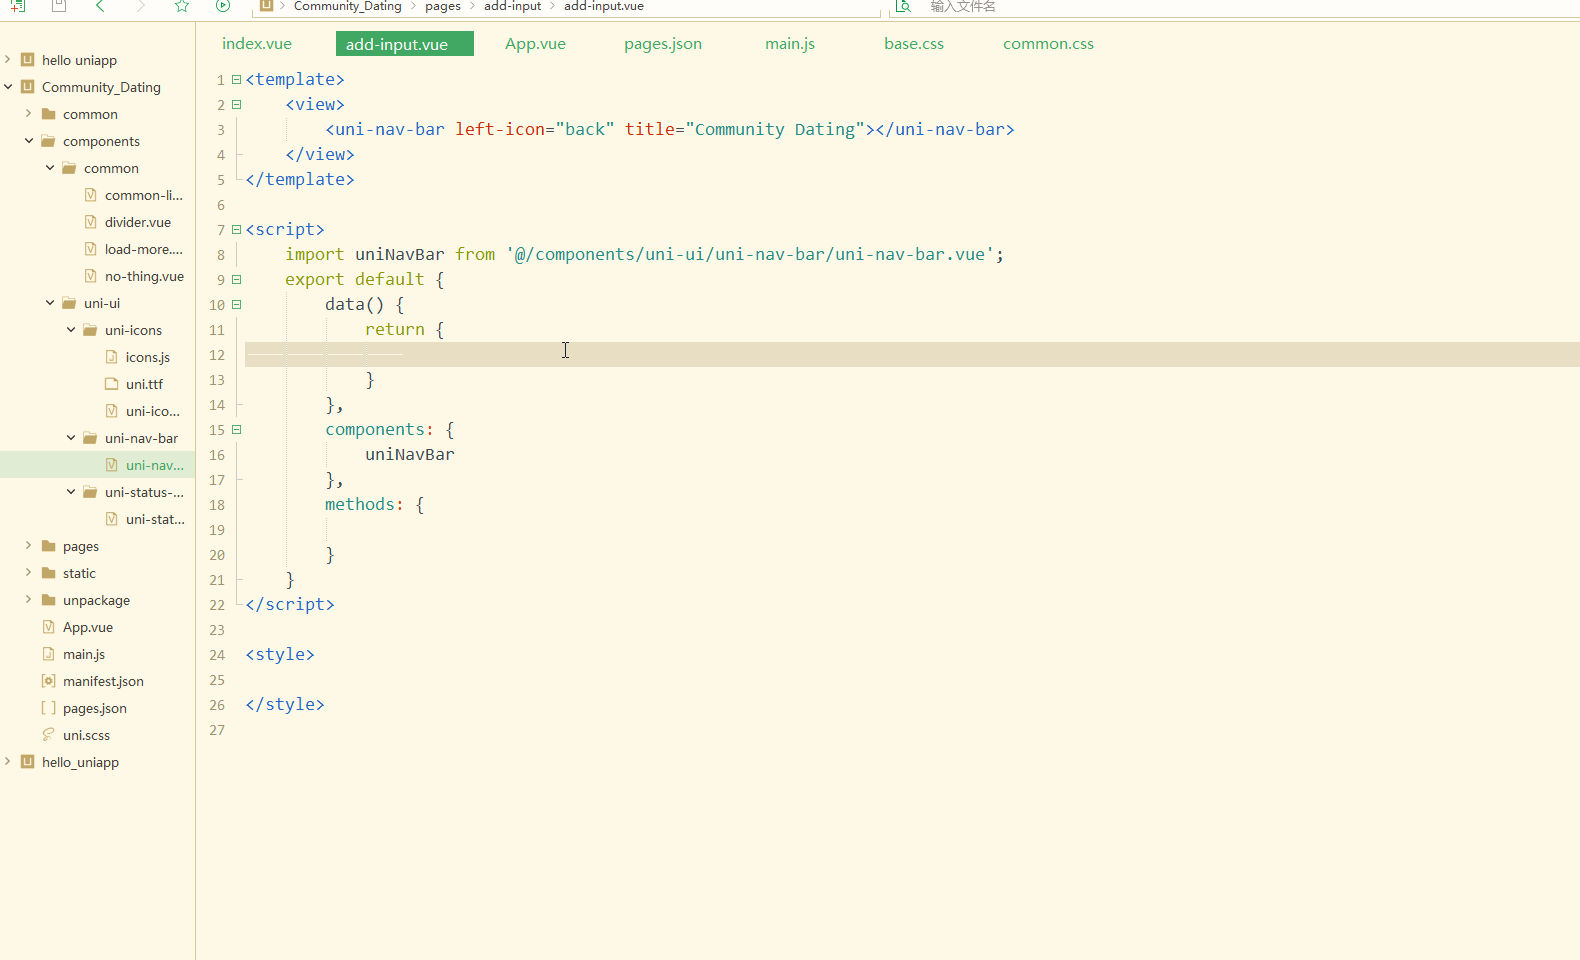Expand the hello_uniapp project
This screenshot has width=1580, height=960.
click(x=8, y=761)
